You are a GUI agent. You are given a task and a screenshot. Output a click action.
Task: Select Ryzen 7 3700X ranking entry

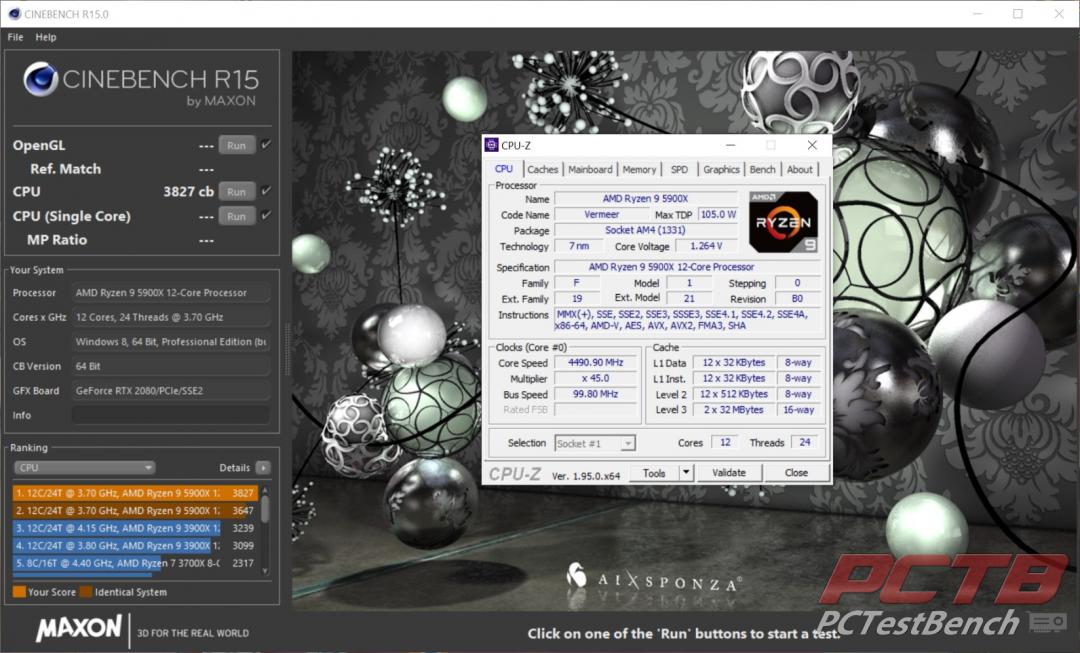(x=135, y=563)
